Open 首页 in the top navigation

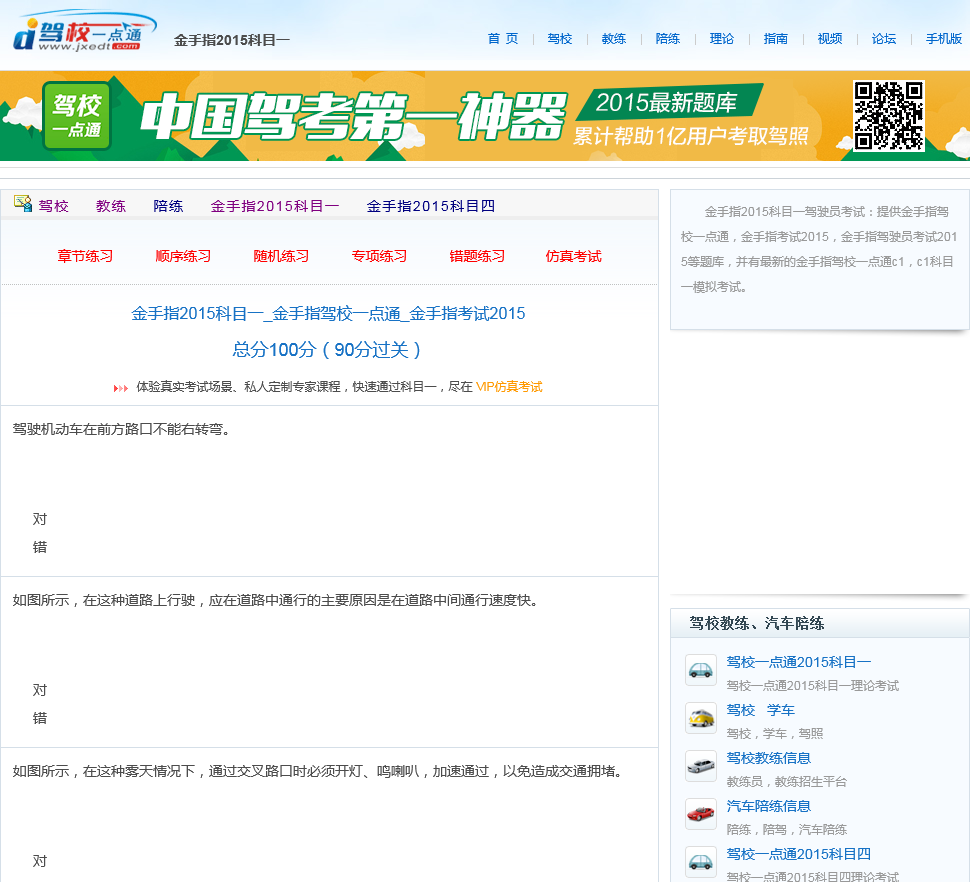click(503, 39)
